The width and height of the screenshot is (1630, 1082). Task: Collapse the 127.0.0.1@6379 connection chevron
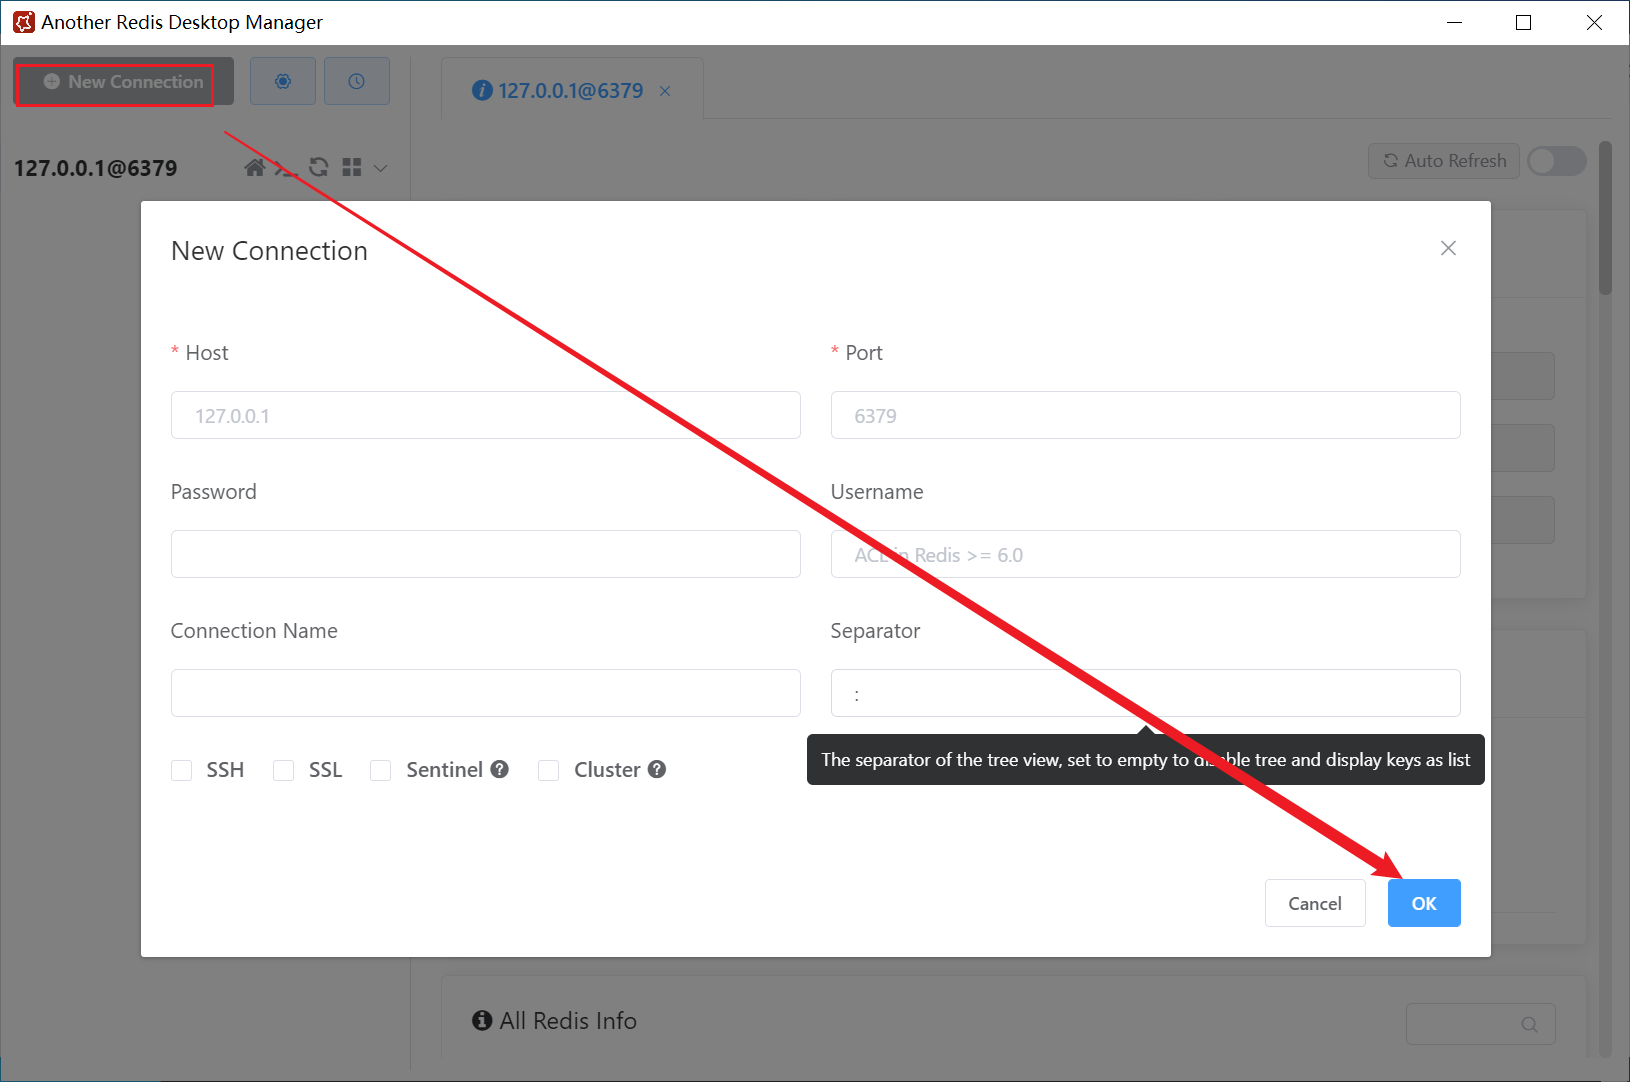[x=380, y=168]
